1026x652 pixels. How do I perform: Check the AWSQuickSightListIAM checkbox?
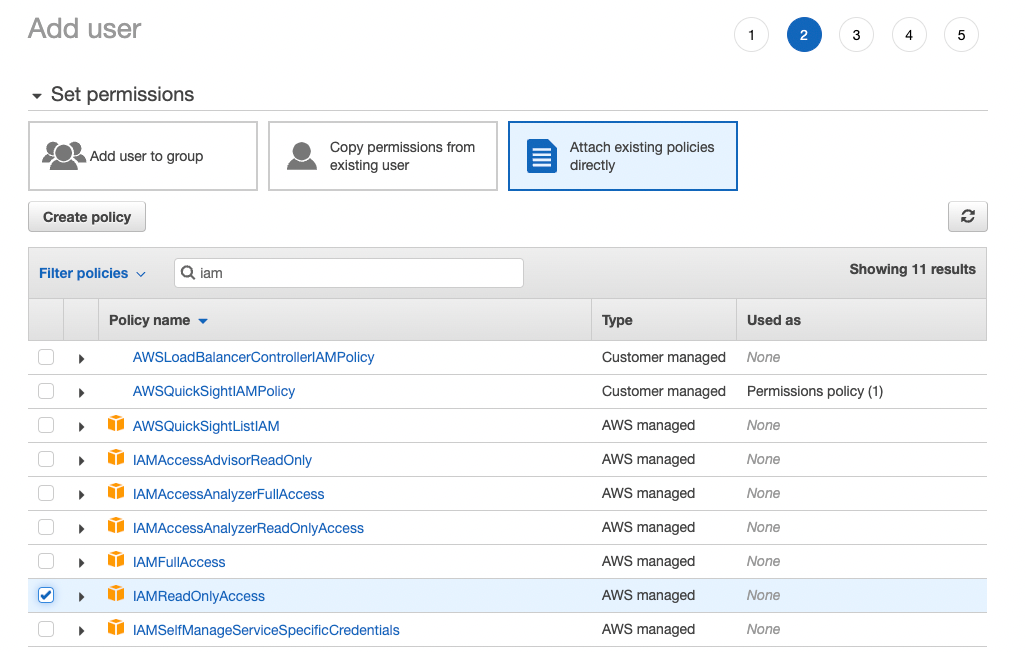[x=46, y=425]
